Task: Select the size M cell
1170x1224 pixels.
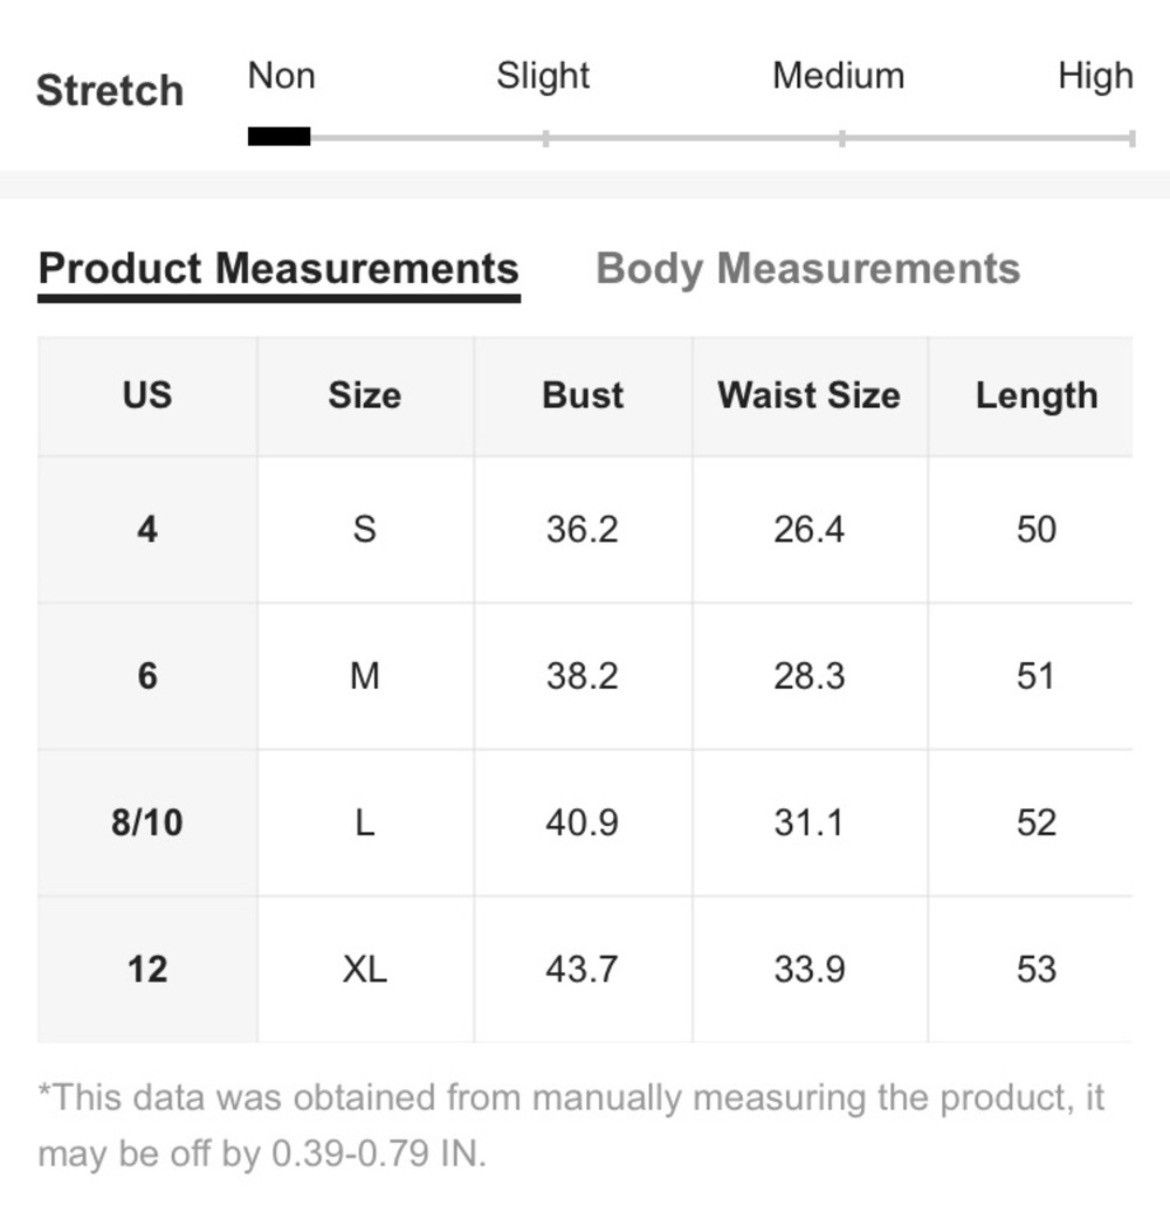Action: (x=365, y=676)
